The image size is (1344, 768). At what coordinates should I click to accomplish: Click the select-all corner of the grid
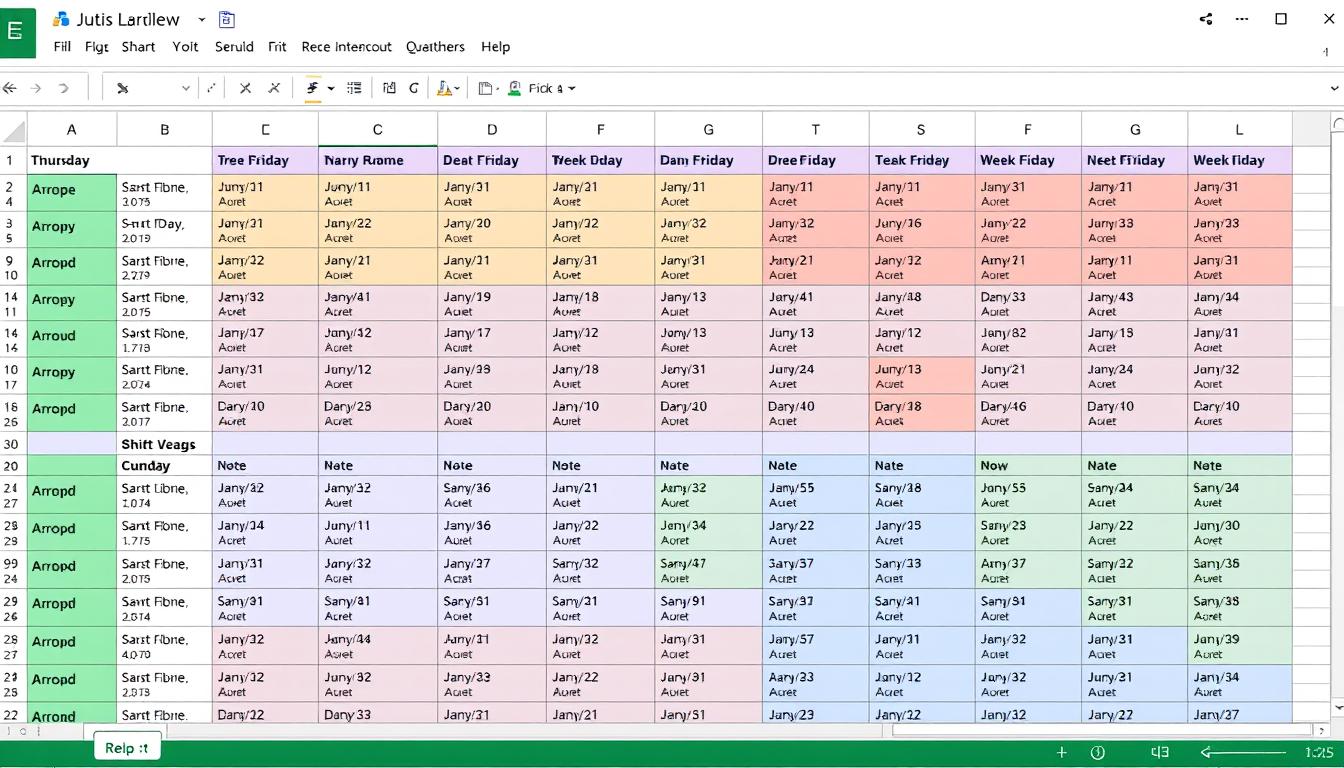13,129
